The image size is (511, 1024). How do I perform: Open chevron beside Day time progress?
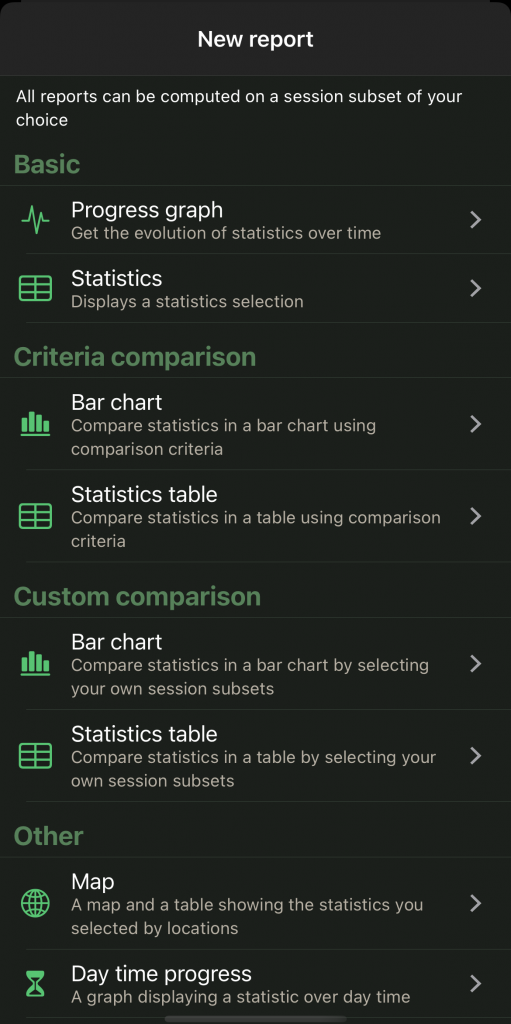pyautogui.click(x=476, y=984)
